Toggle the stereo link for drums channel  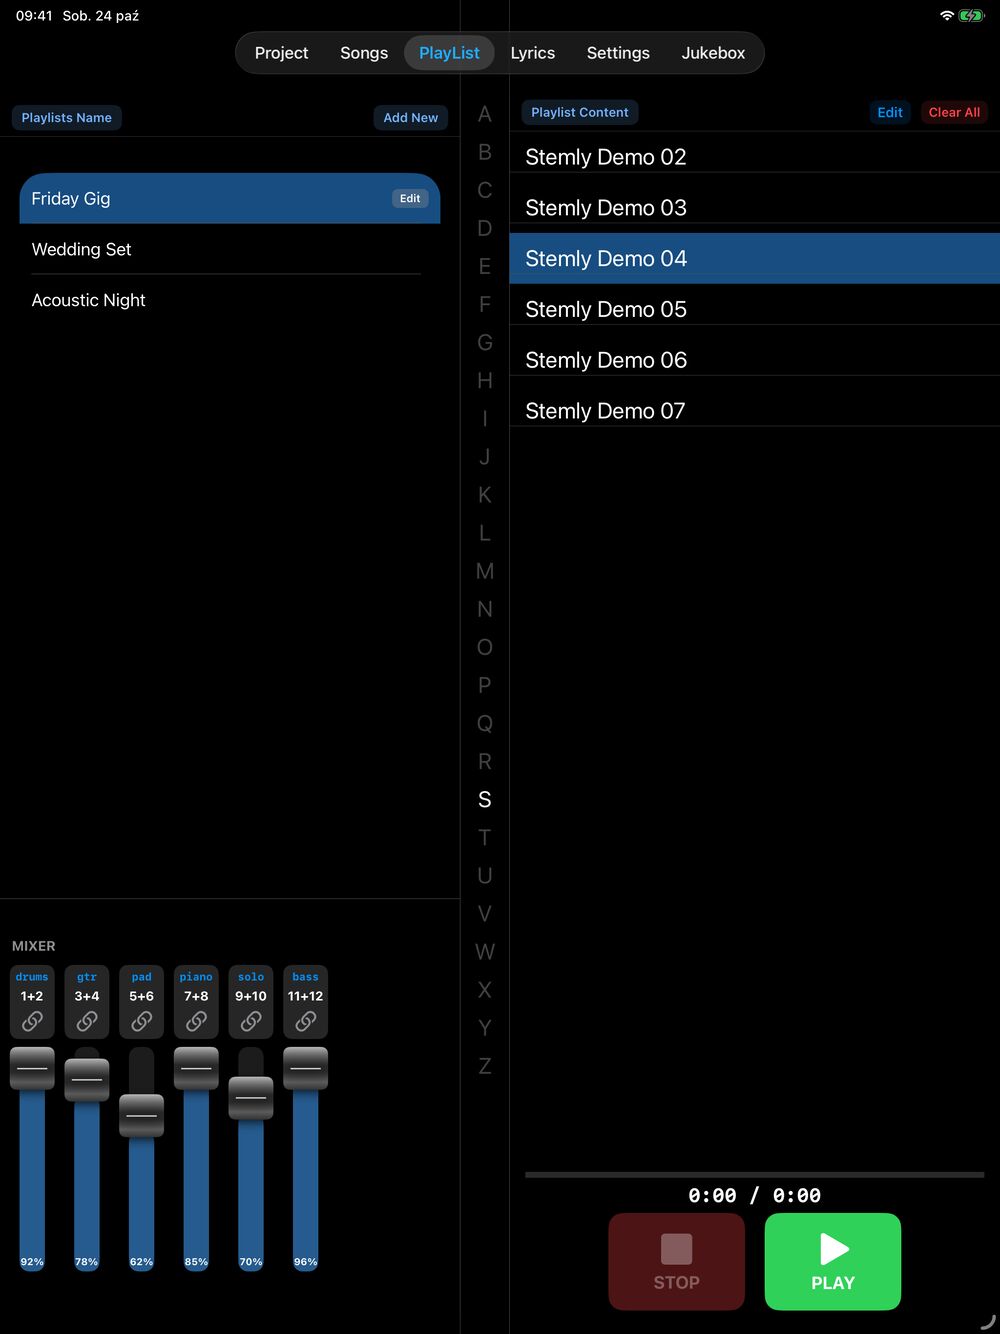click(32, 1021)
